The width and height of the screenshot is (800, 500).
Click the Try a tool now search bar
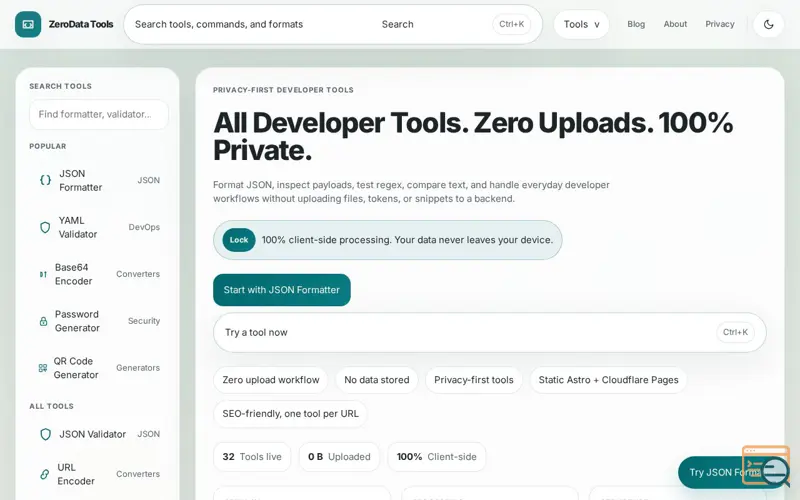489,332
